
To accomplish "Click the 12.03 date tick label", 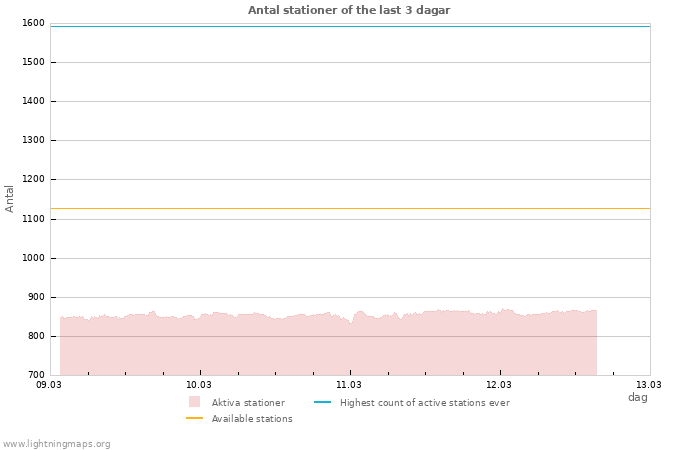I will 499,384.
